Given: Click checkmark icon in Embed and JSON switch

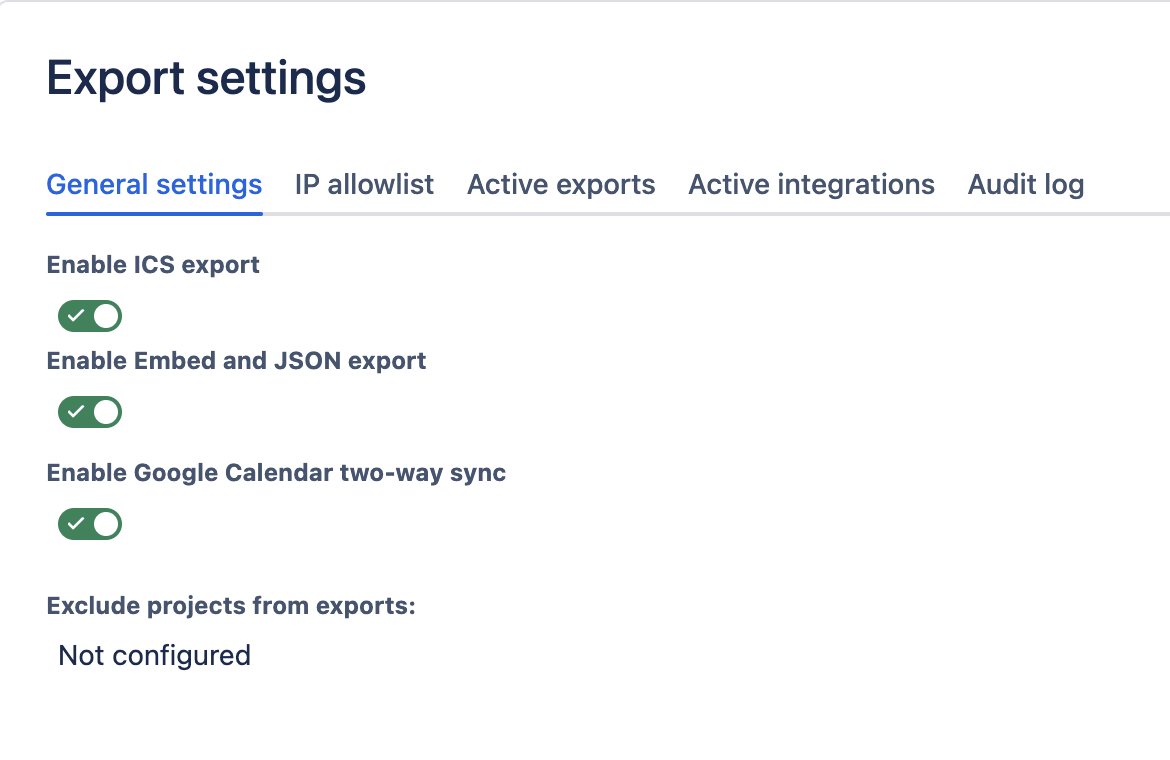Looking at the screenshot, I should [76, 412].
